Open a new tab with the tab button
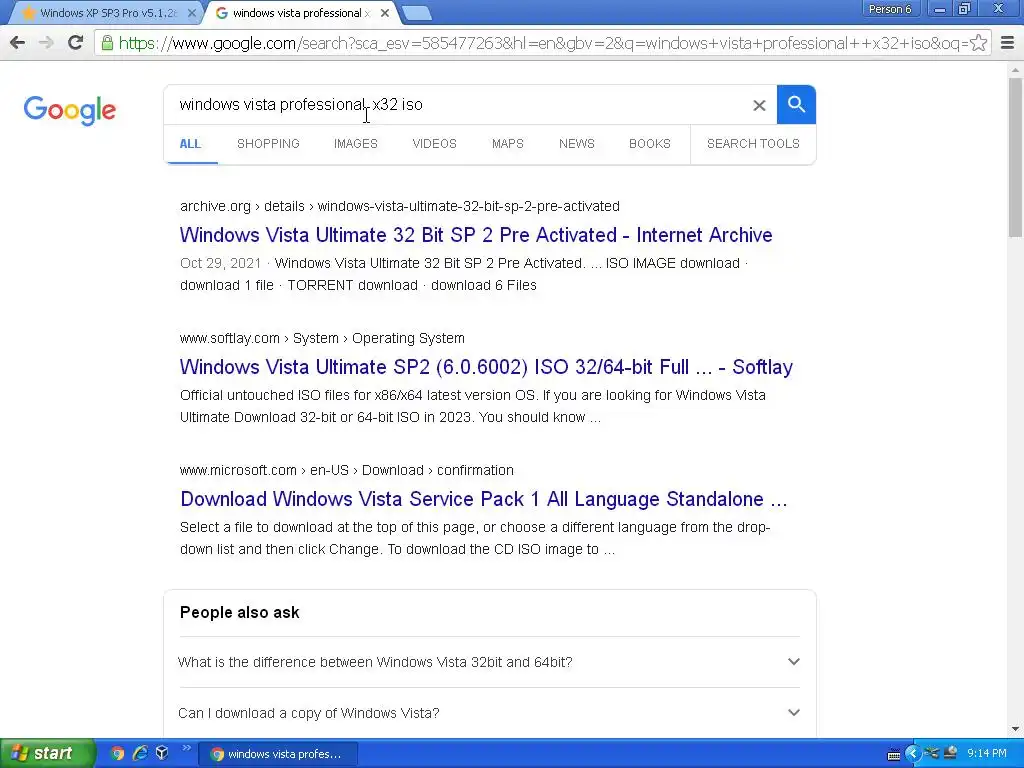 point(416,13)
